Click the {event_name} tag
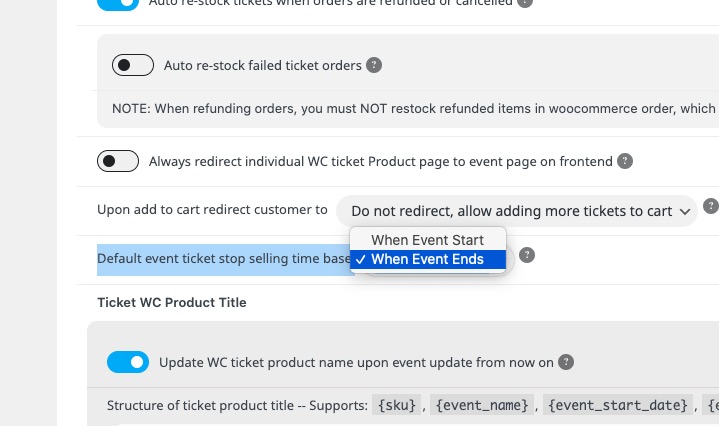The height and width of the screenshot is (426, 719). (482, 405)
